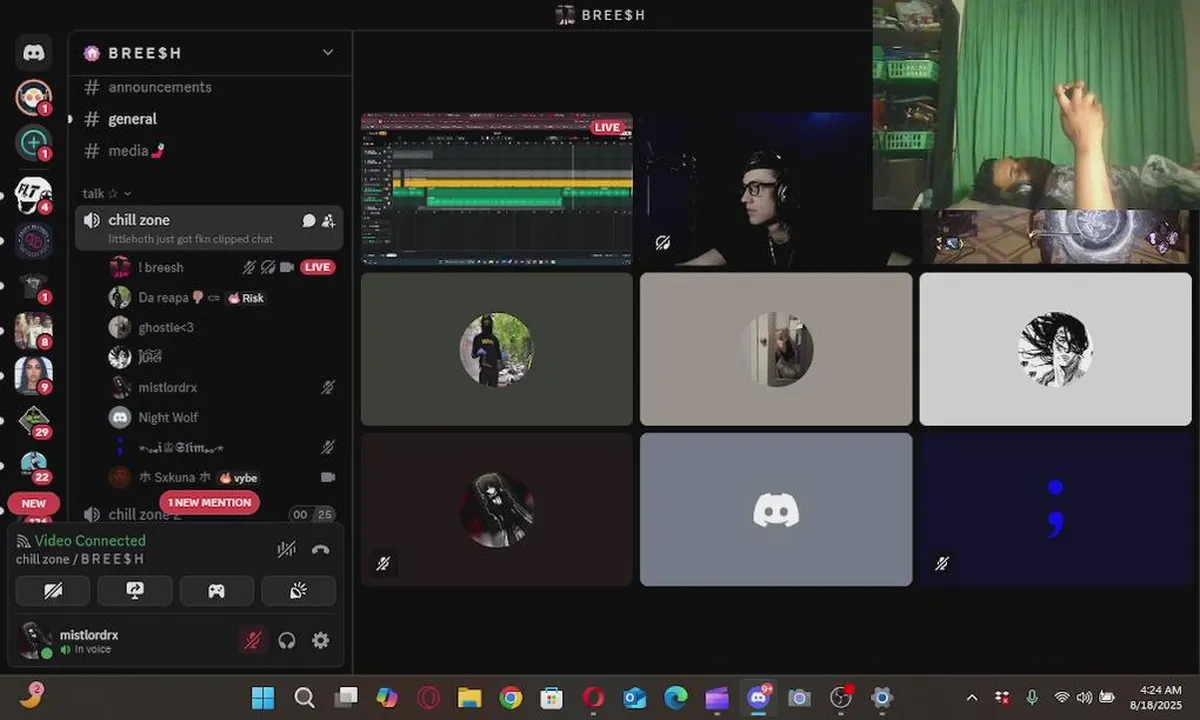The width and height of the screenshot is (1200, 720).
Task: Jump to 1 NEW MENTION
Action: pyautogui.click(x=210, y=502)
